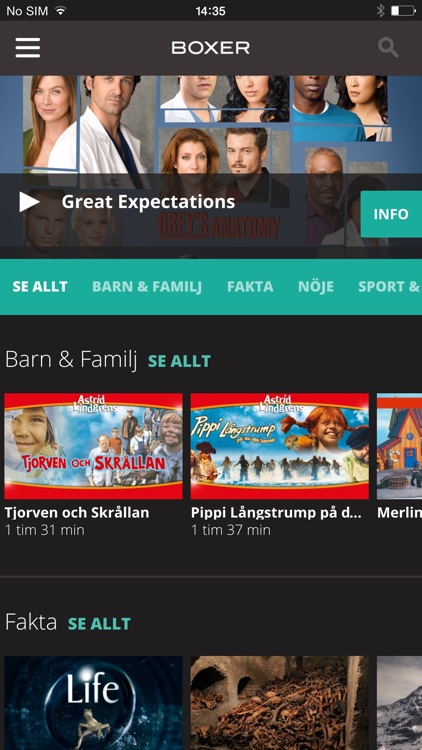Open the Life documentary thumbnail
422x750 pixels.
pyautogui.click(x=93, y=703)
